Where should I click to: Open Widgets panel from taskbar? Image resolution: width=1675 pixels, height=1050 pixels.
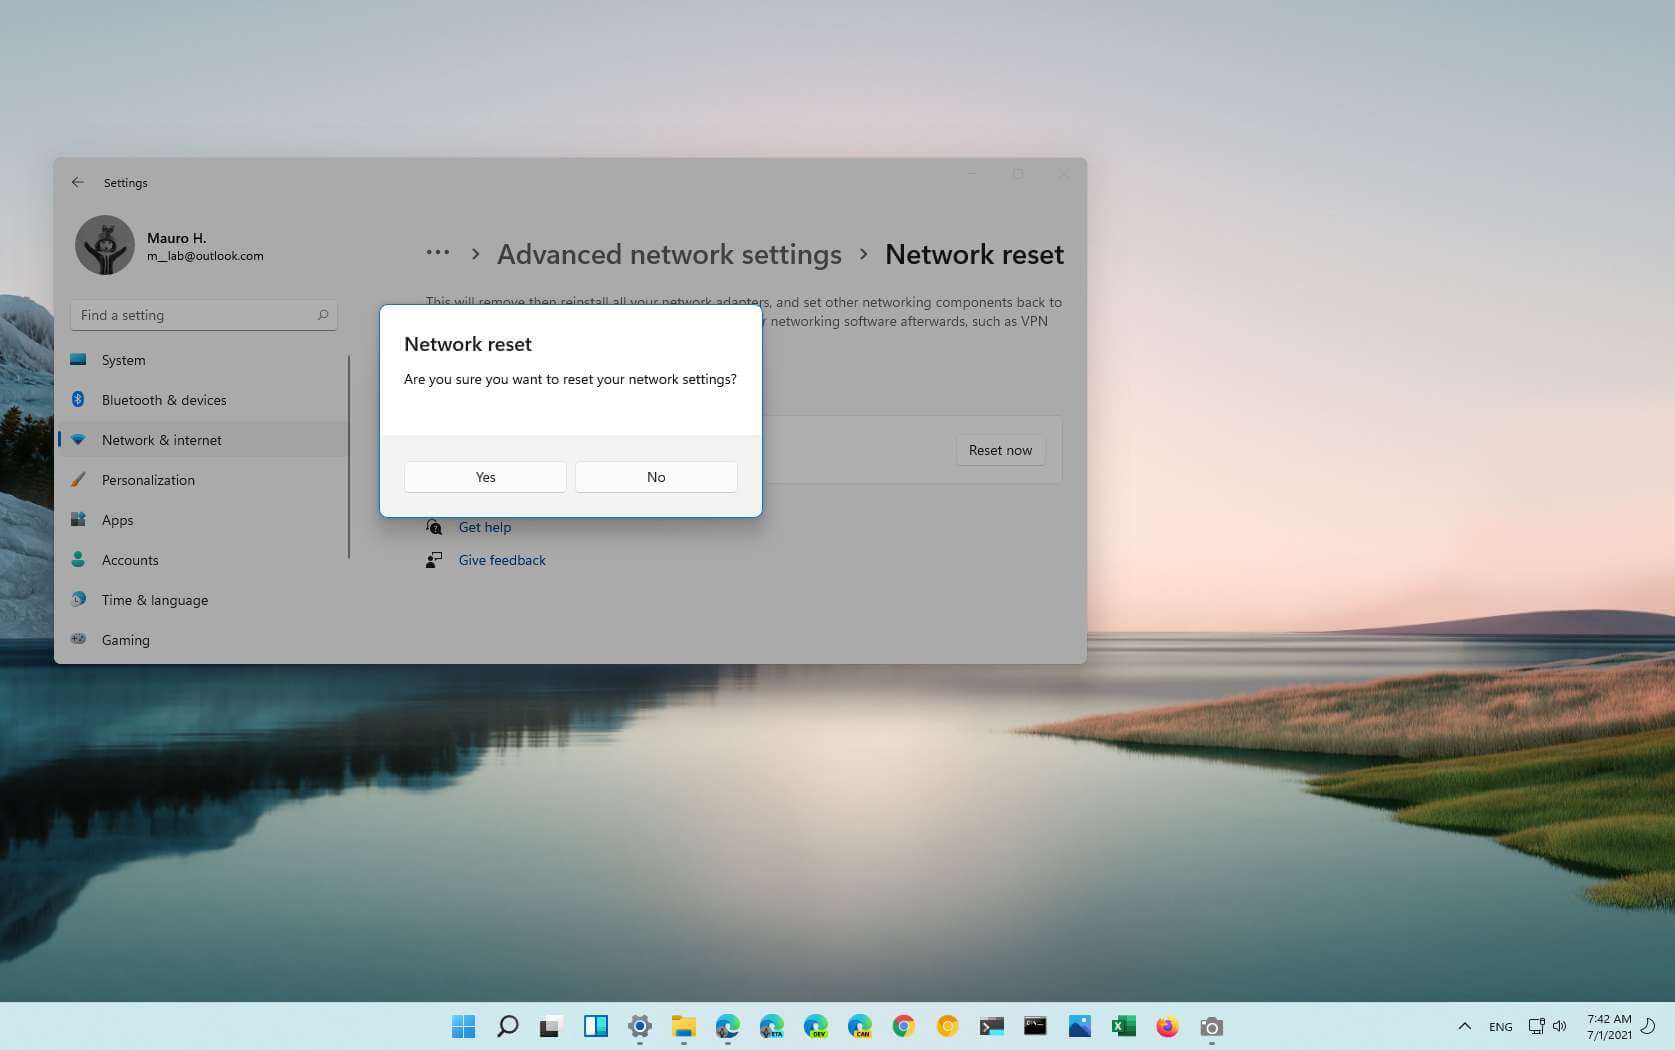pyautogui.click(x=595, y=1026)
